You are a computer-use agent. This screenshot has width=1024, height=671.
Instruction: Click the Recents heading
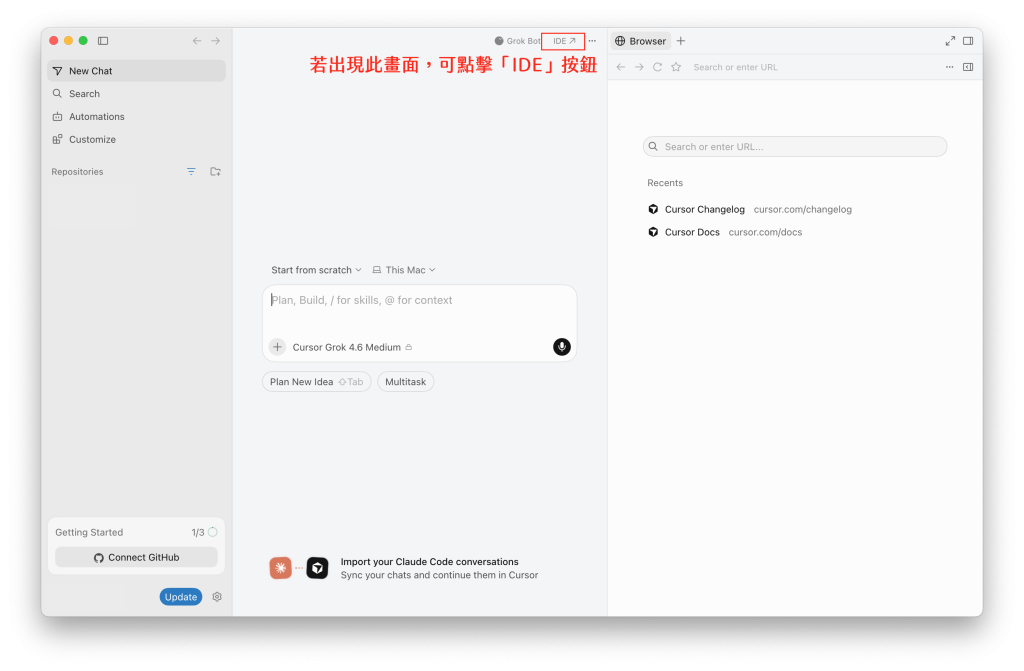[665, 183]
